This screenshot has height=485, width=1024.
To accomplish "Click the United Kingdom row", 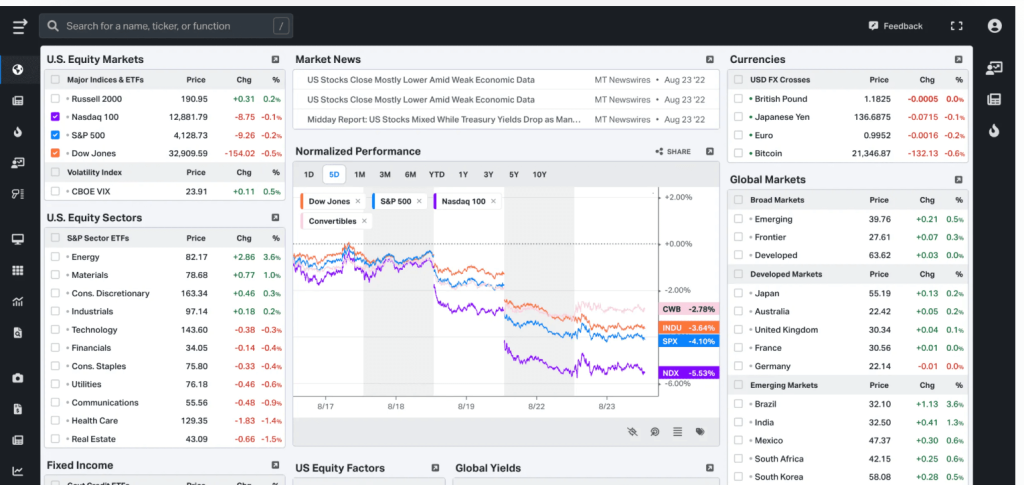I will (x=848, y=330).
